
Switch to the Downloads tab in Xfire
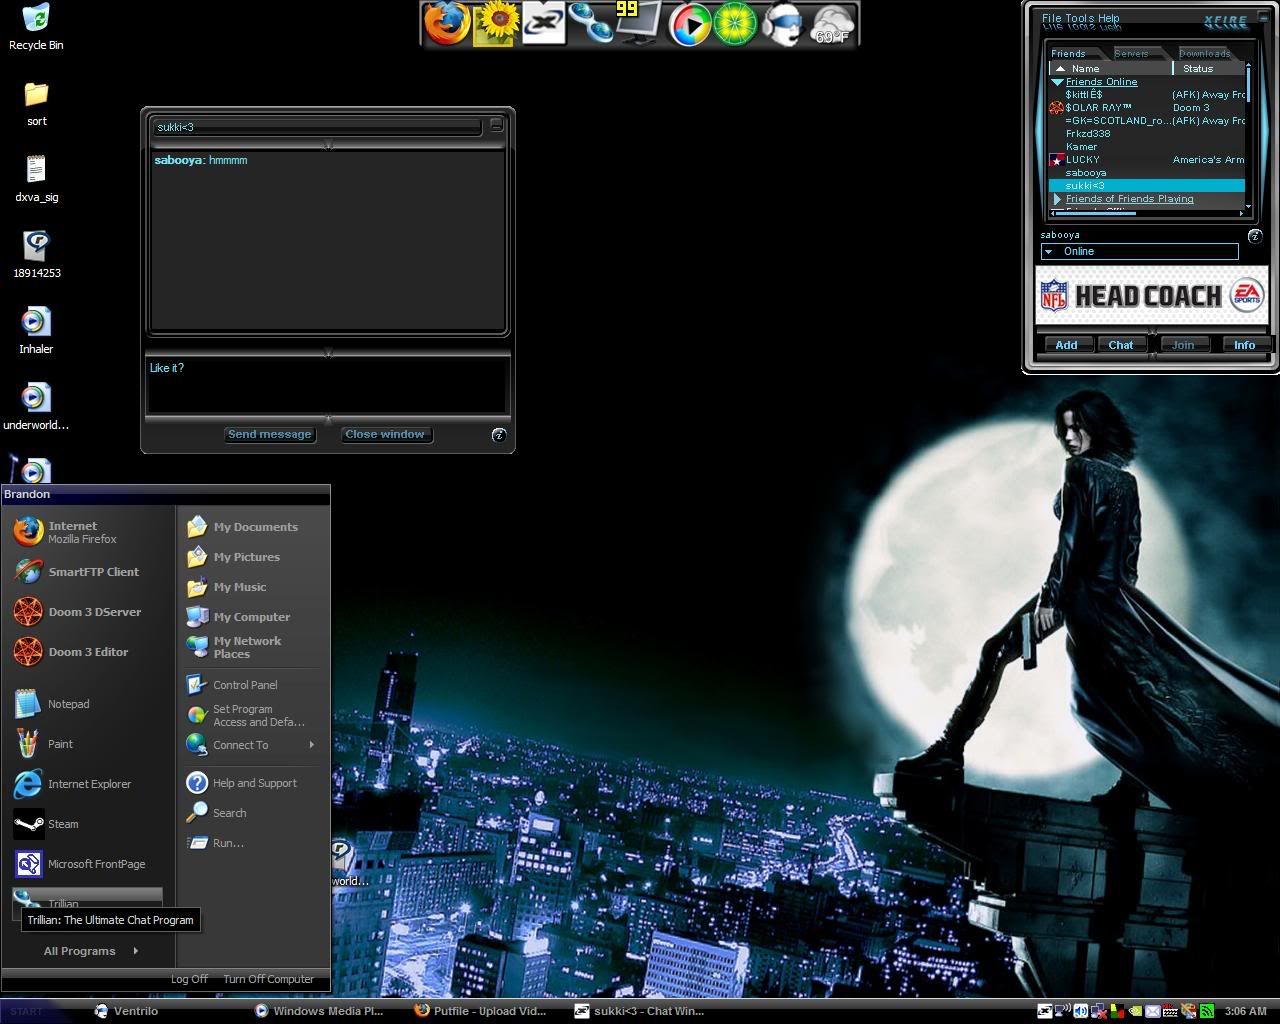pos(1205,53)
